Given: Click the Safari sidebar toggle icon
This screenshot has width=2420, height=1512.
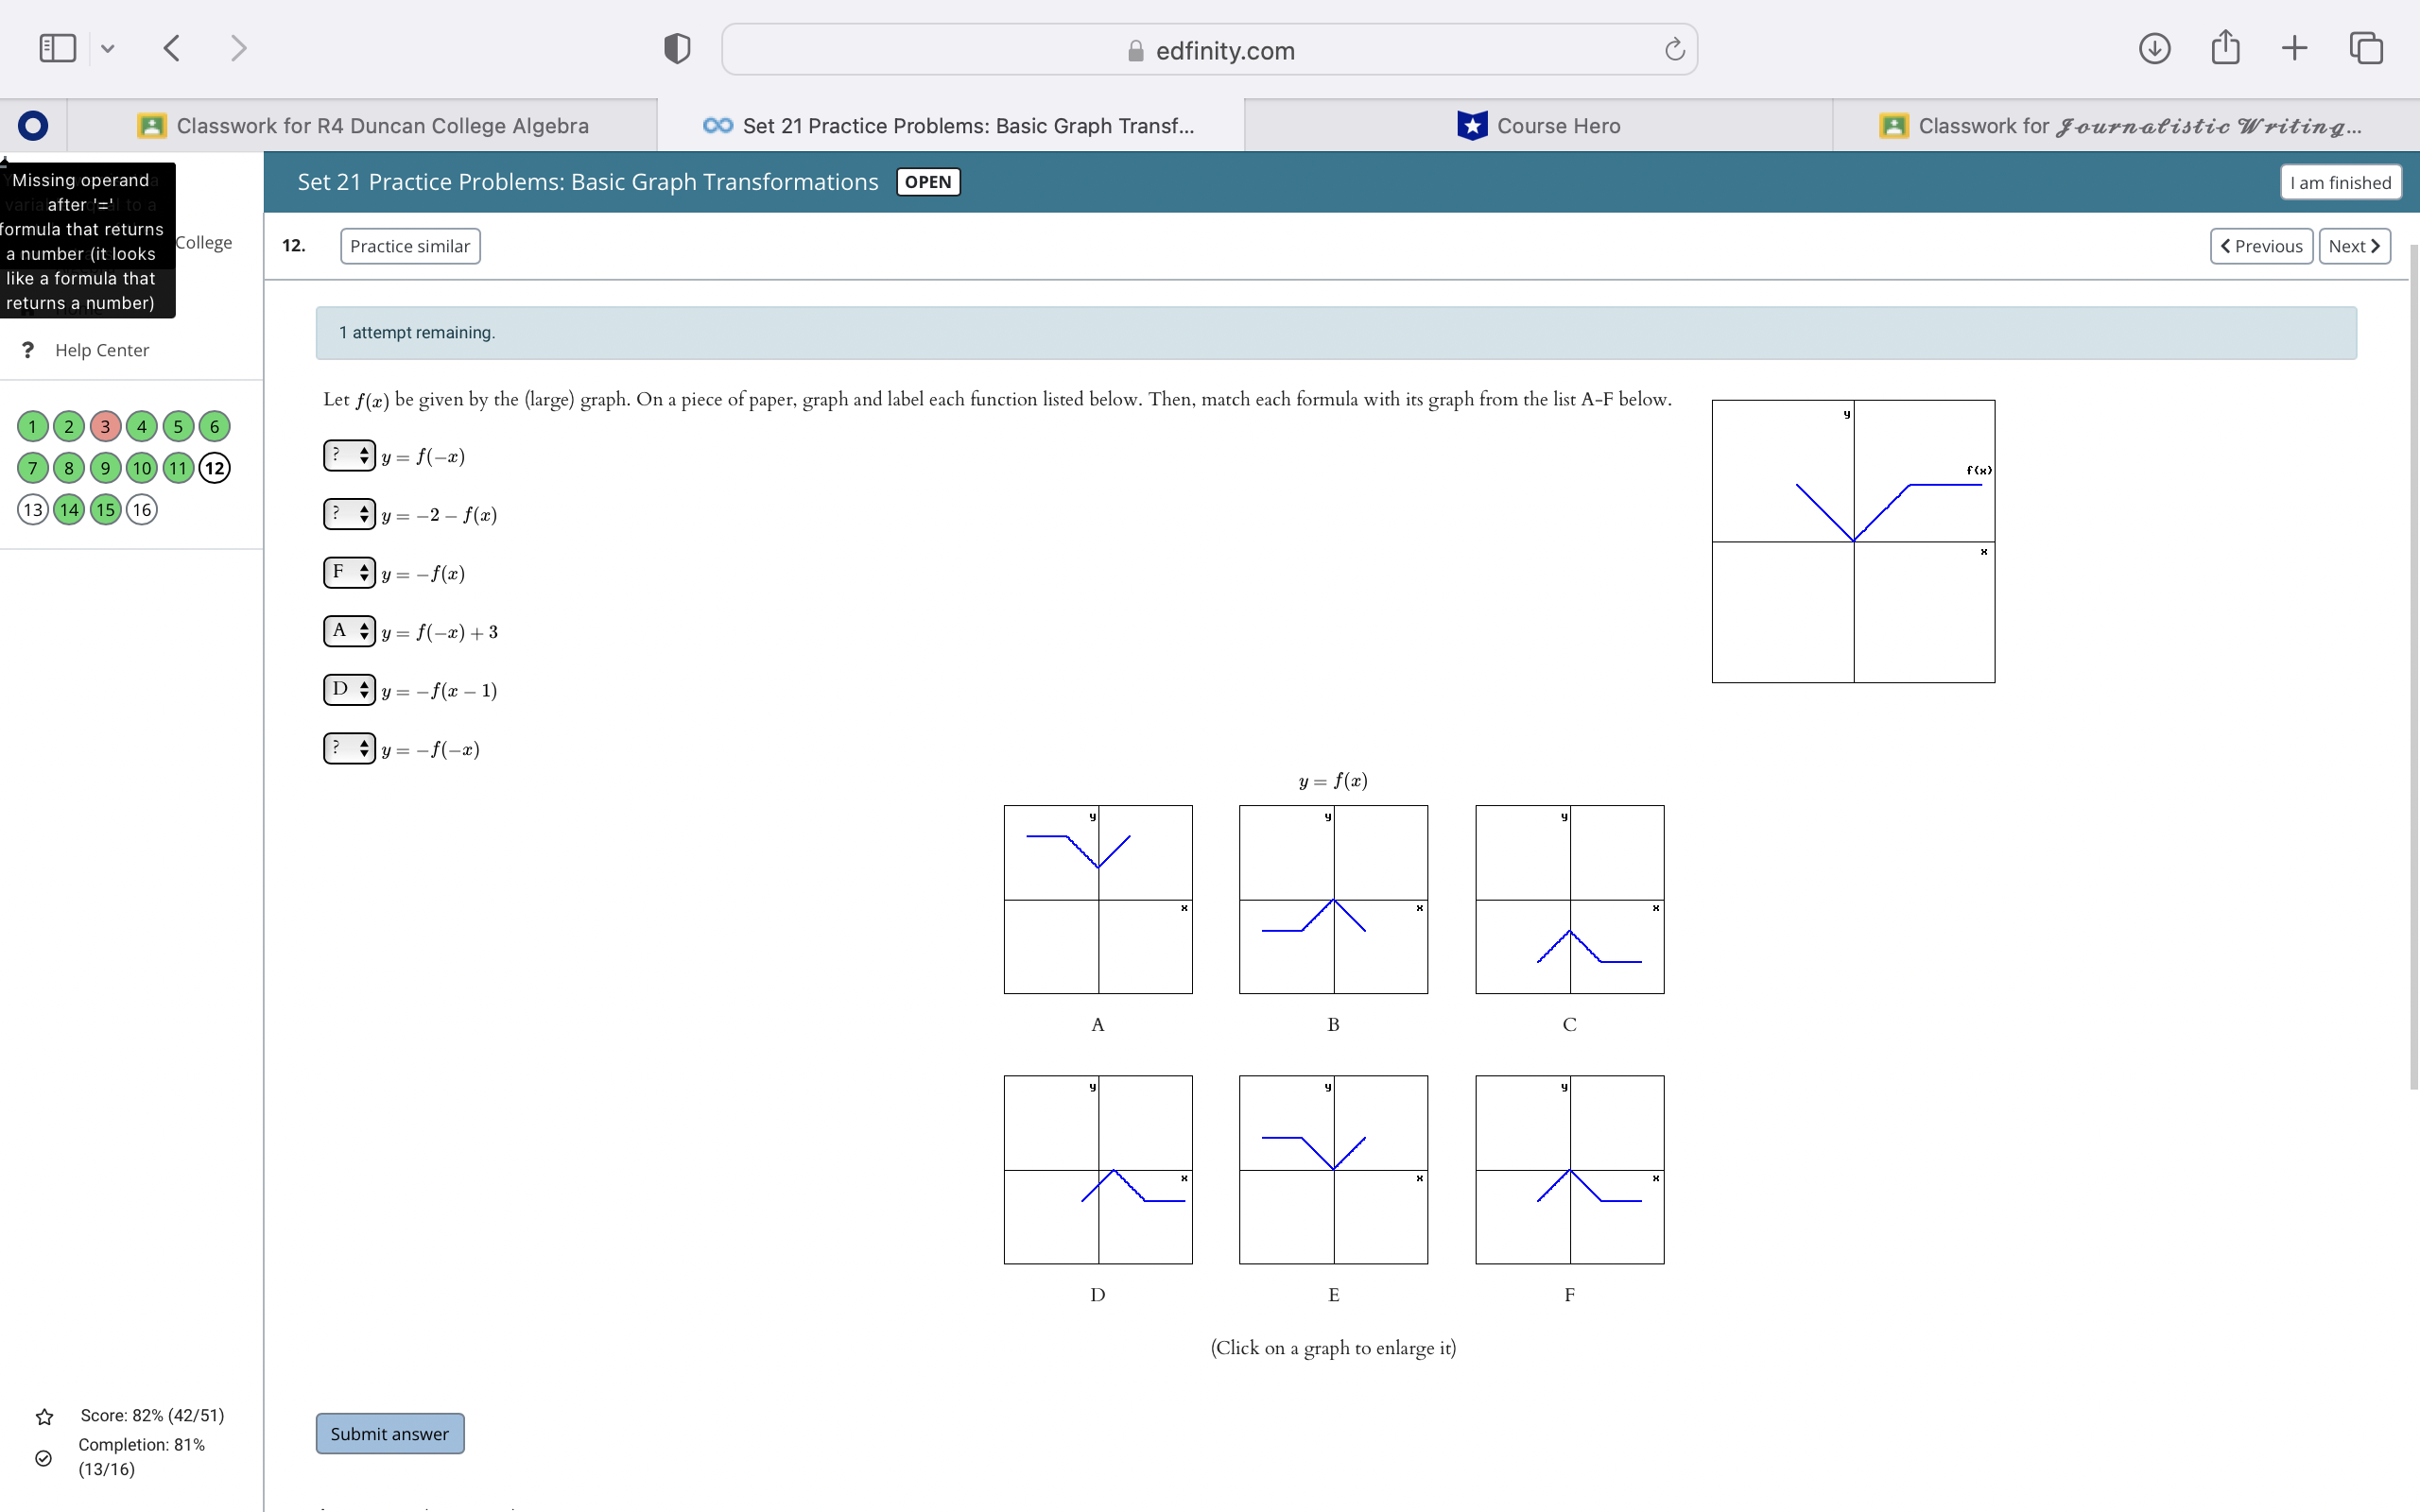Looking at the screenshot, I should 57,48.
